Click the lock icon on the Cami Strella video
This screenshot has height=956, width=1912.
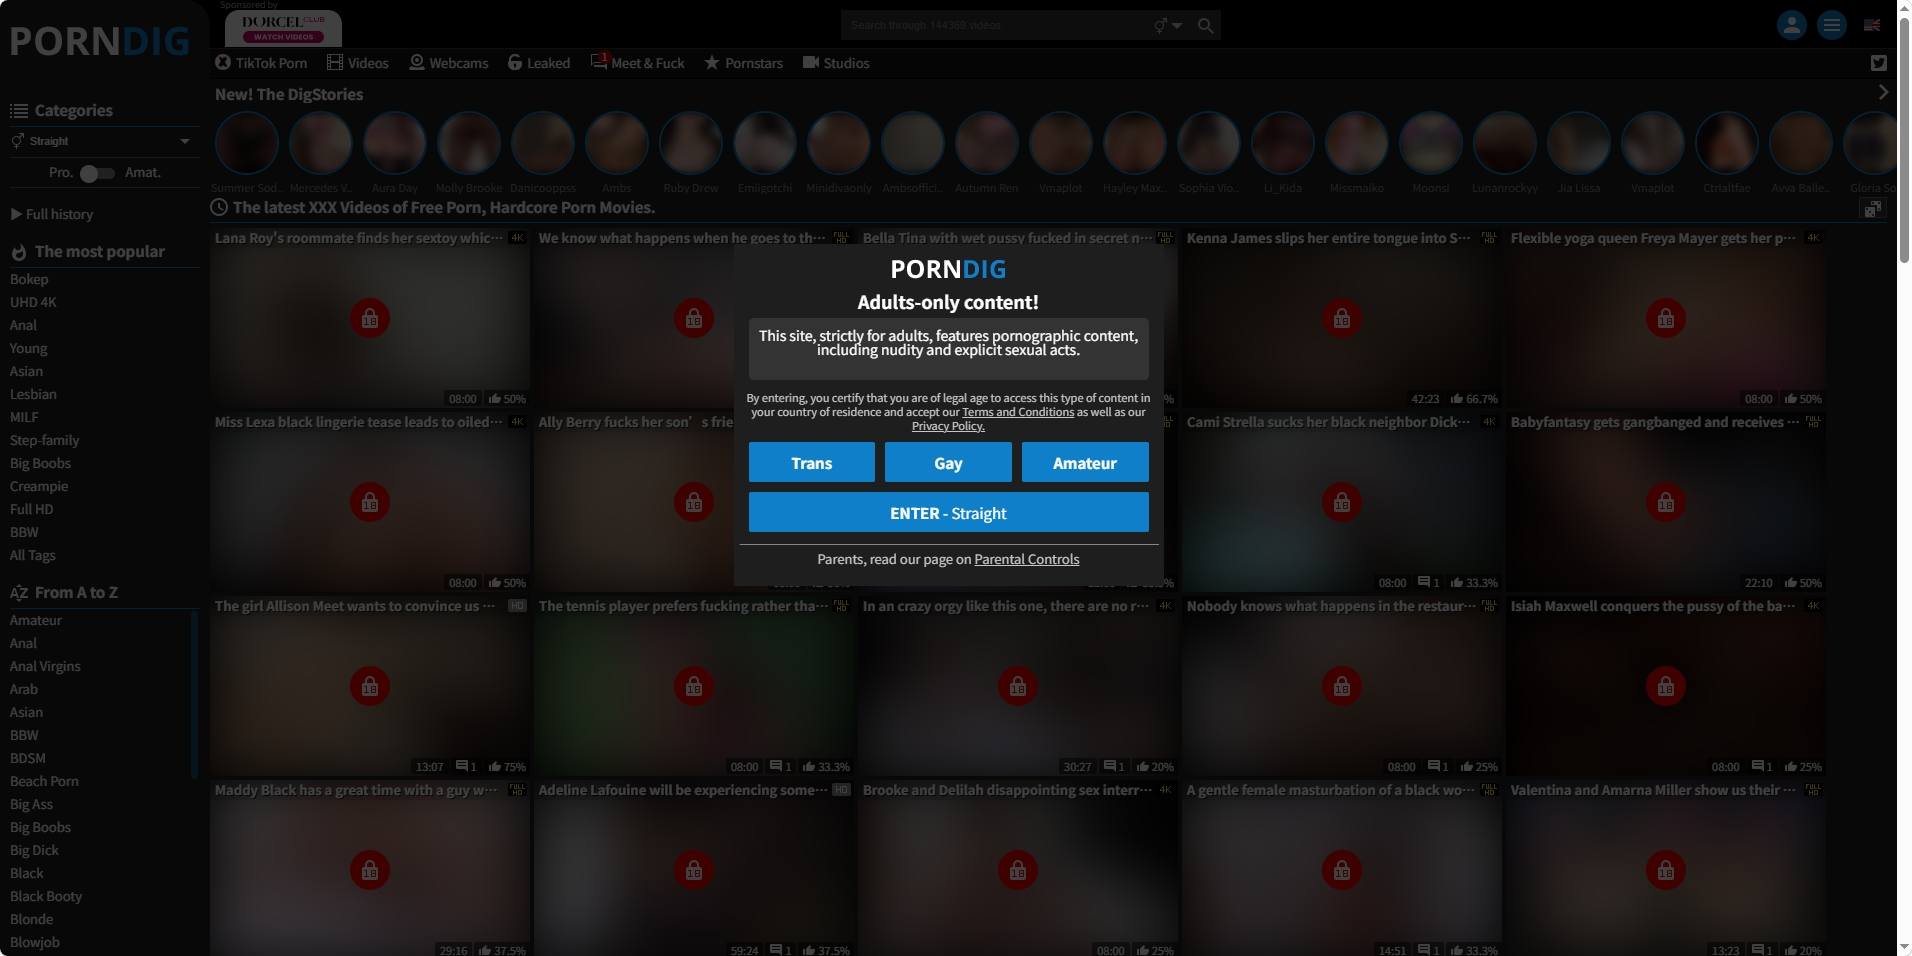coord(1342,502)
